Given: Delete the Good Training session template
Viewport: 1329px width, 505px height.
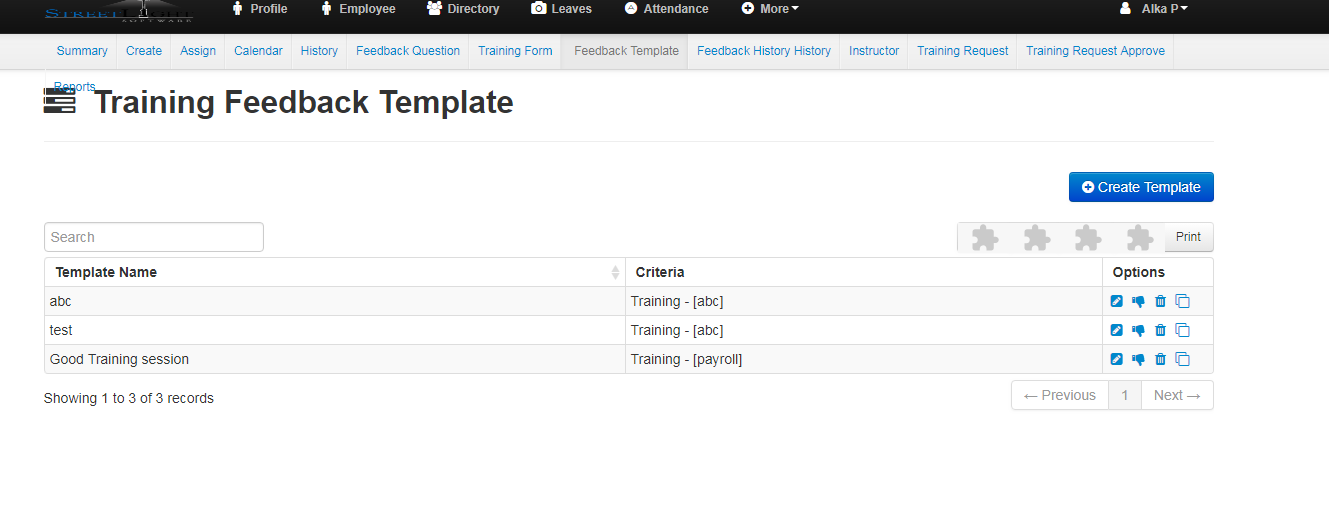Looking at the screenshot, I should coord(1160,360).
